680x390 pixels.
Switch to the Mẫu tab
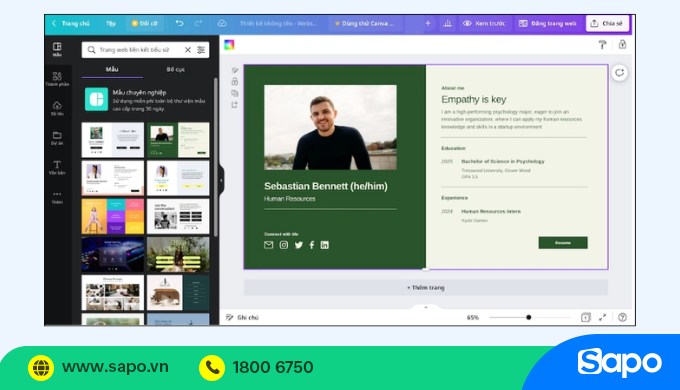pos(112,69)
